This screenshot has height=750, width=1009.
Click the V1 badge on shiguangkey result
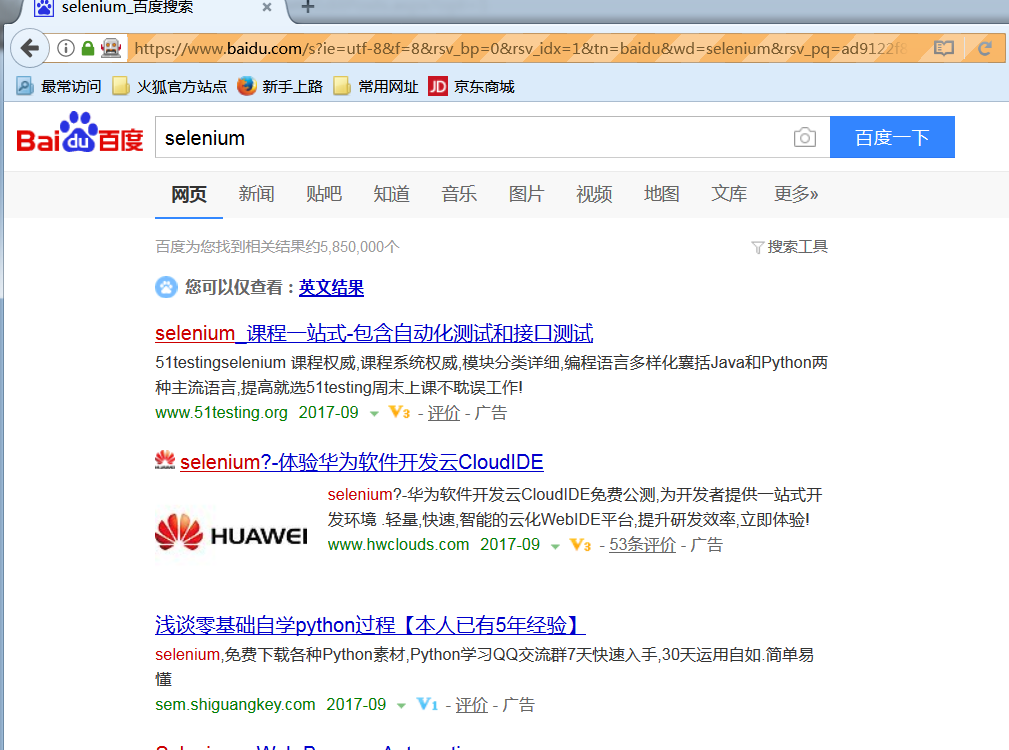tap(427, 704)
